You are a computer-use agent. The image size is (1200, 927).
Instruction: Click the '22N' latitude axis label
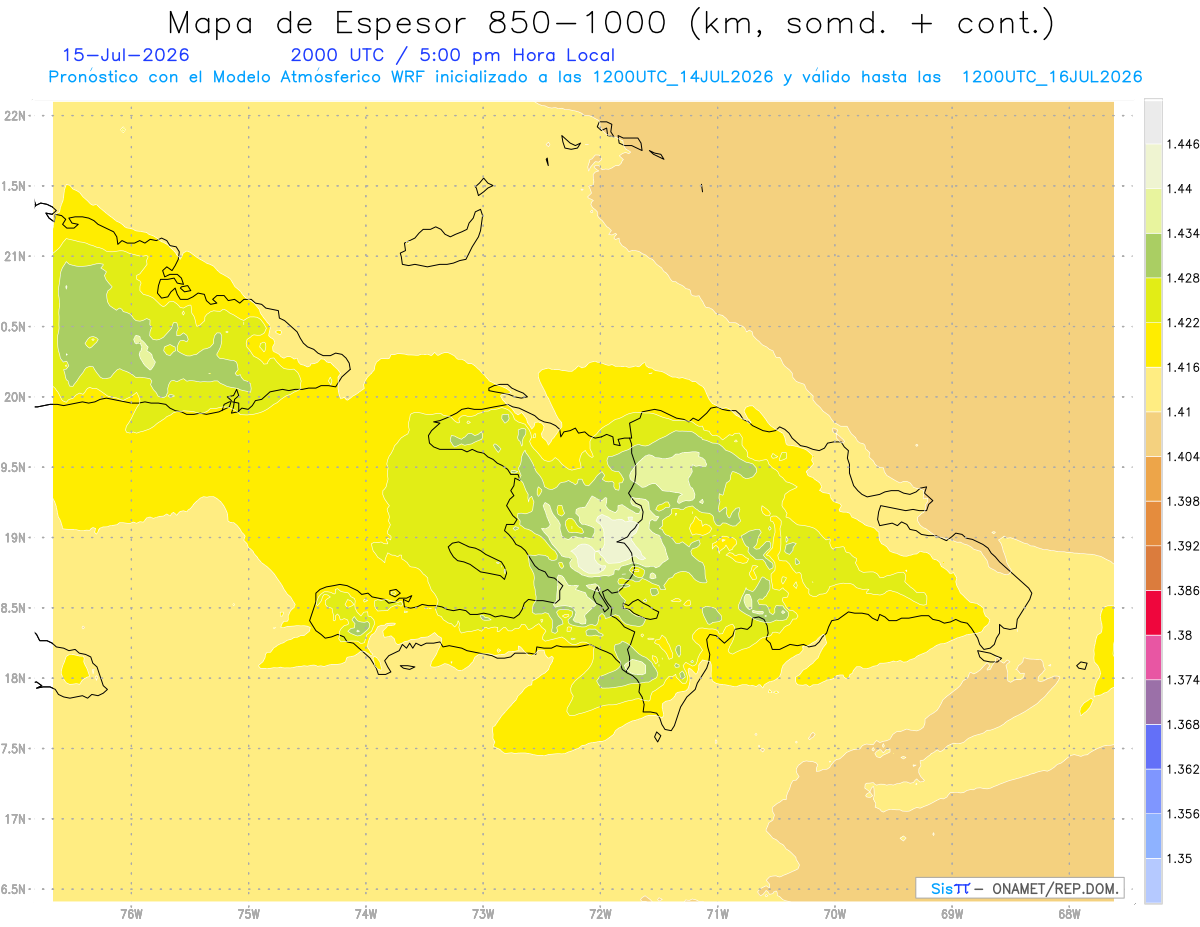15,116
